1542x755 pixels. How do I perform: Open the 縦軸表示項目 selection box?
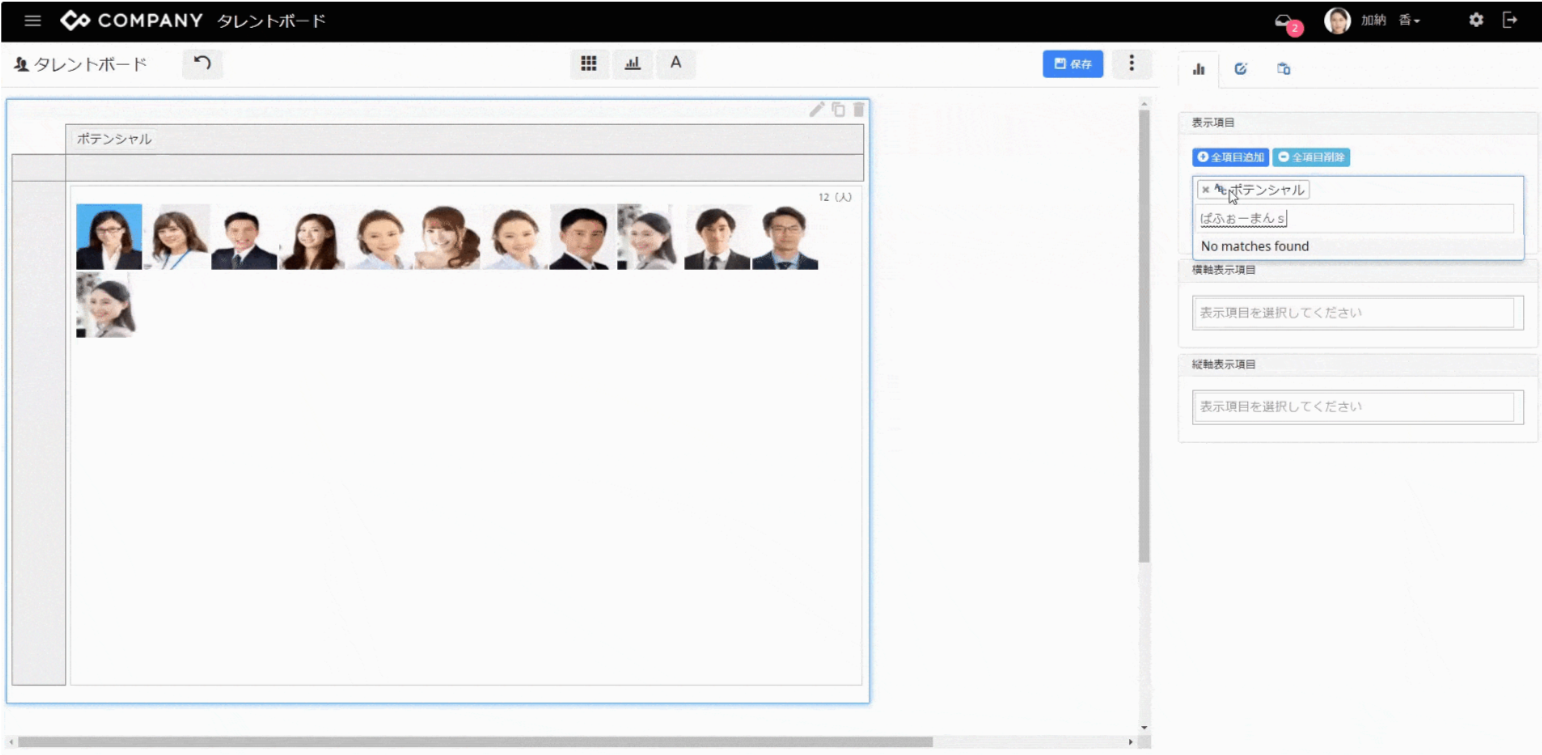coord(1356,407)
